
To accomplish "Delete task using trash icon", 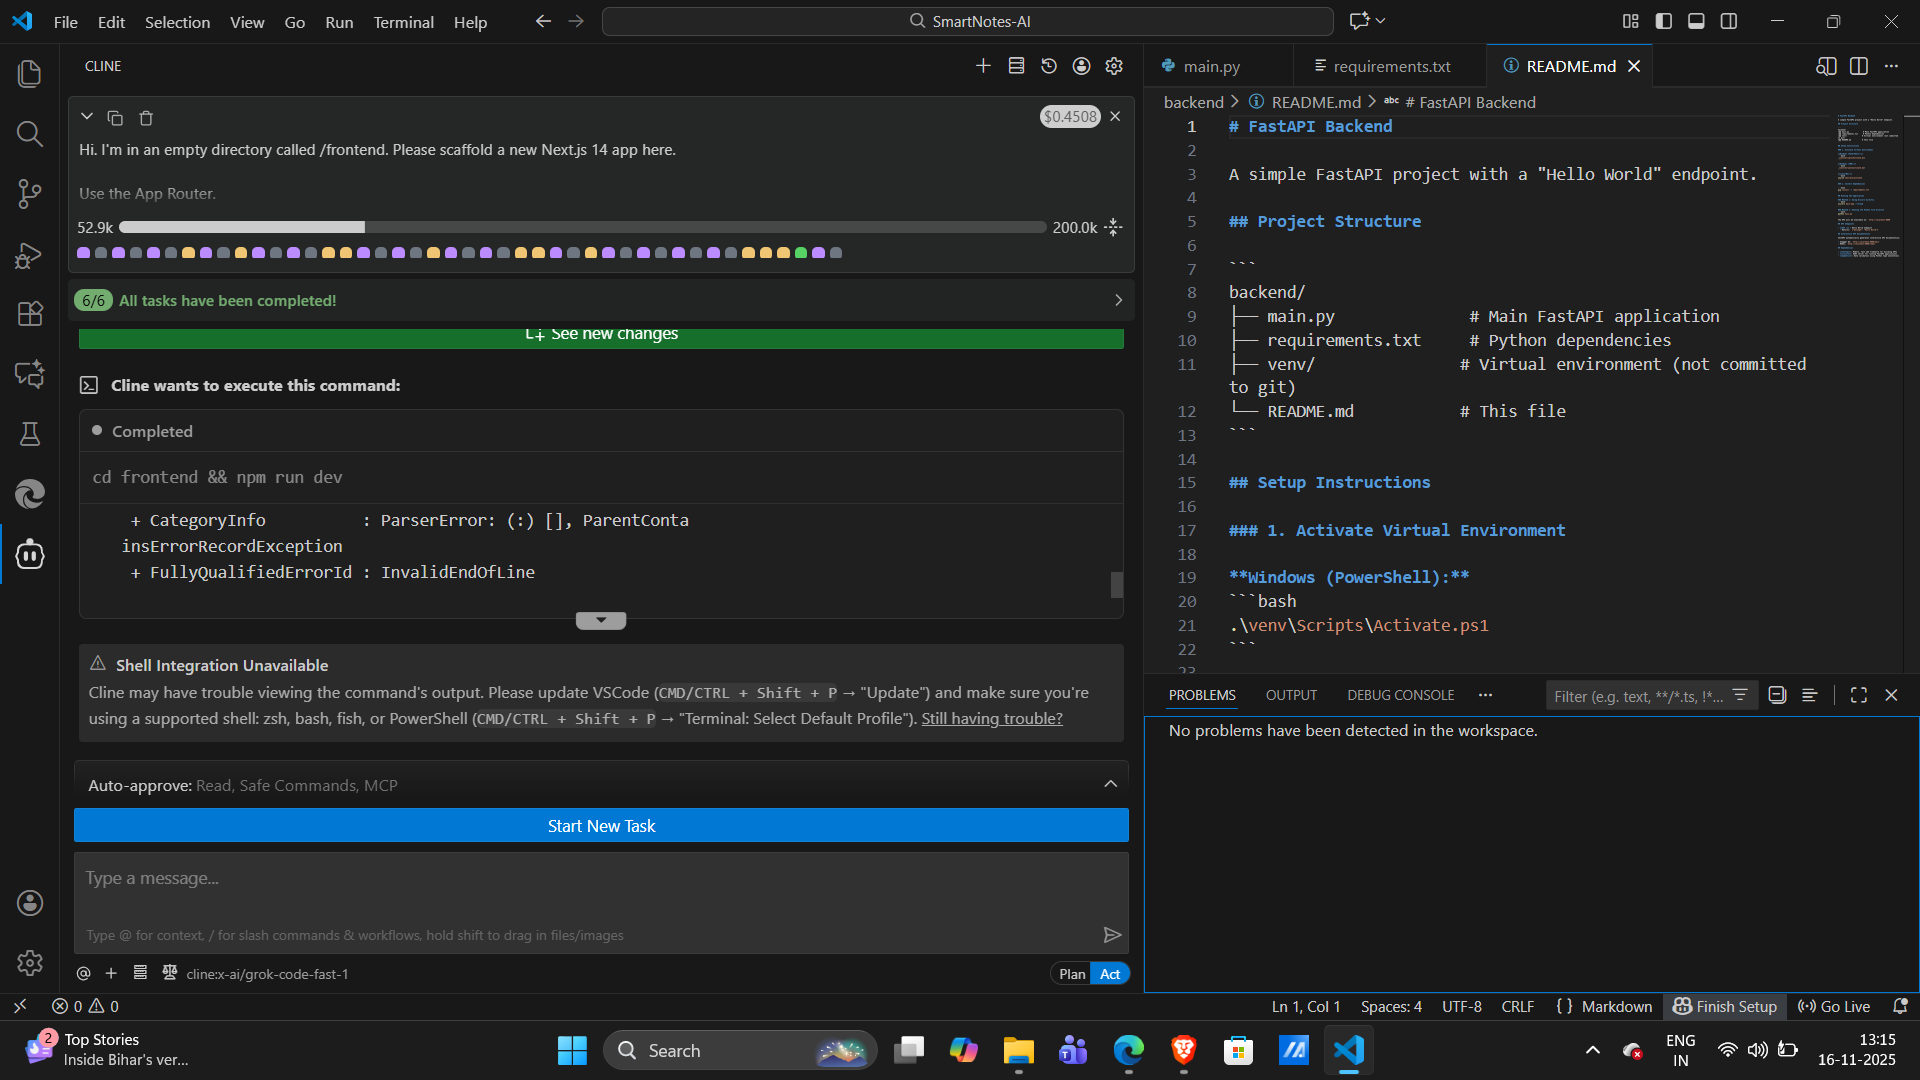I will (x=146, y=118).
